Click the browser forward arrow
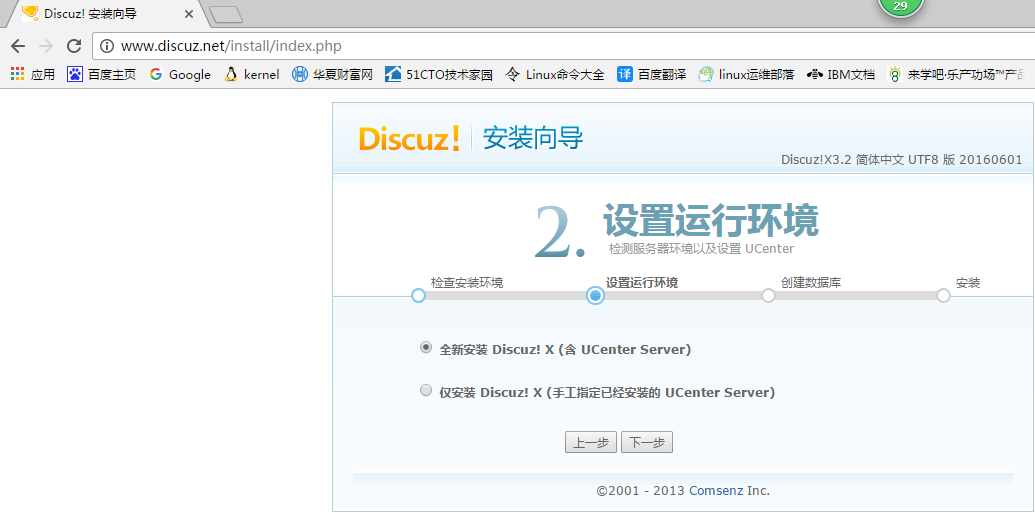The image size is (1035, 513). pyautogui.click(x=46, y=46)
